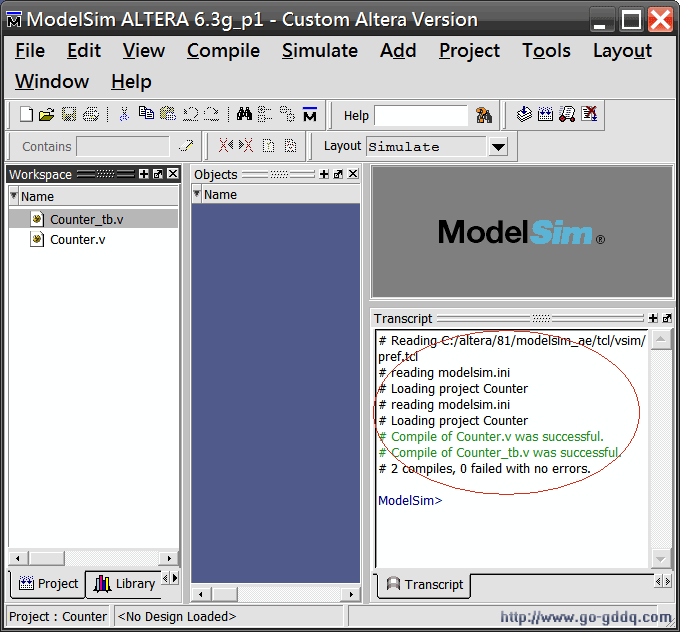The width and height of the screenshot is (680, 632).
Task: Click the Copy icon in toolbar
Action: coord(146,115)
